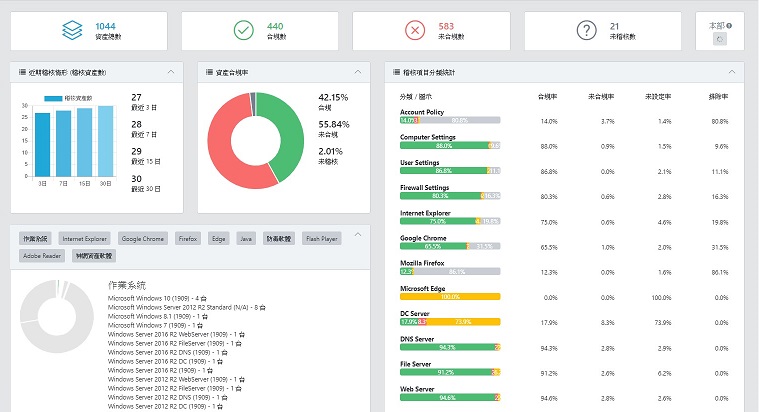Viewport: 759px width, 412px height.
Task: Select the Internet Explorer category tag
Action: (83, 239)
